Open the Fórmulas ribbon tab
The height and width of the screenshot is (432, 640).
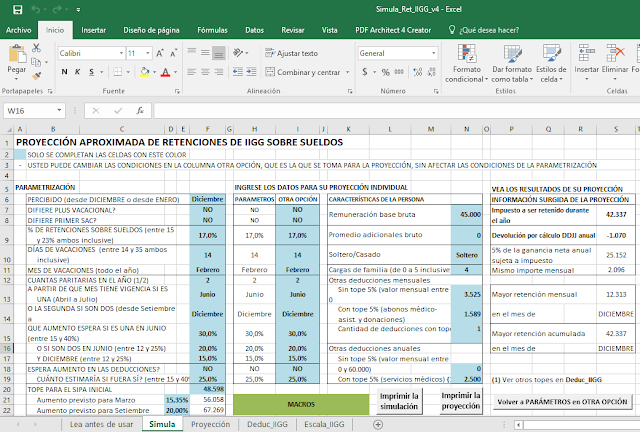211,30
